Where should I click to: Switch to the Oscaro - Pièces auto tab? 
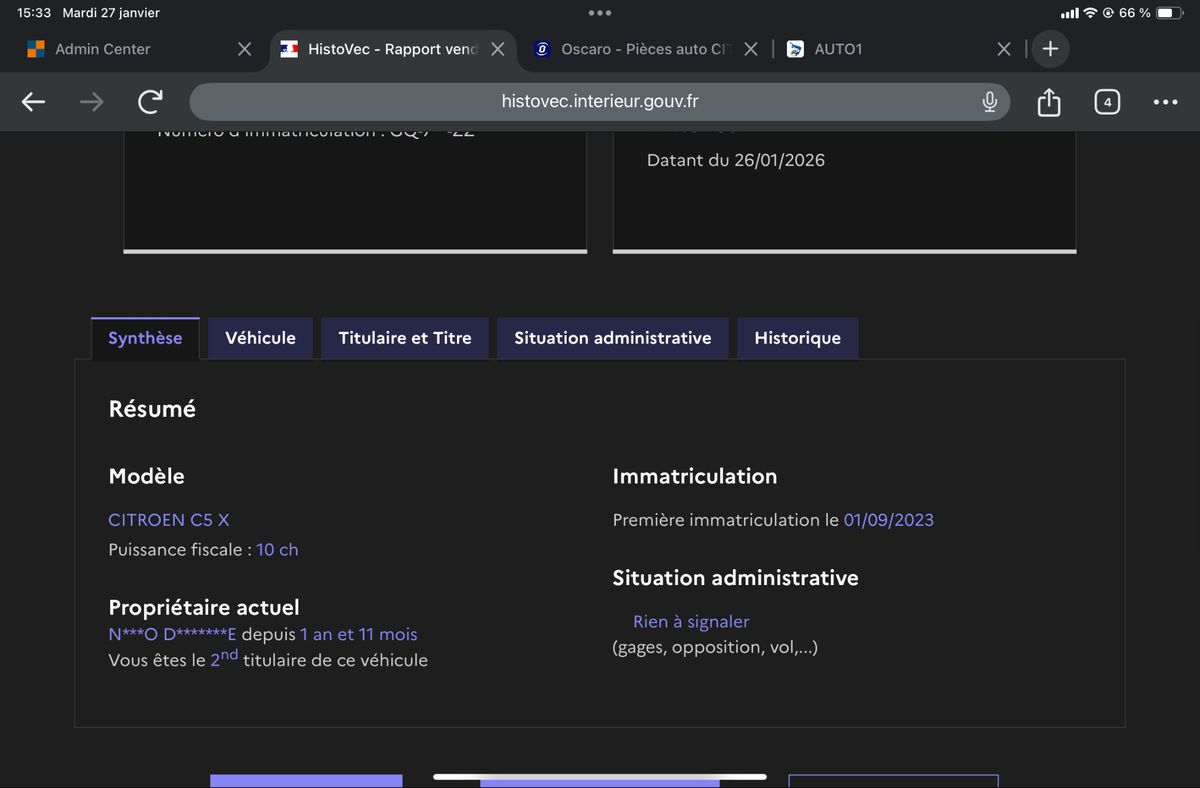click(x=646, y=49)
